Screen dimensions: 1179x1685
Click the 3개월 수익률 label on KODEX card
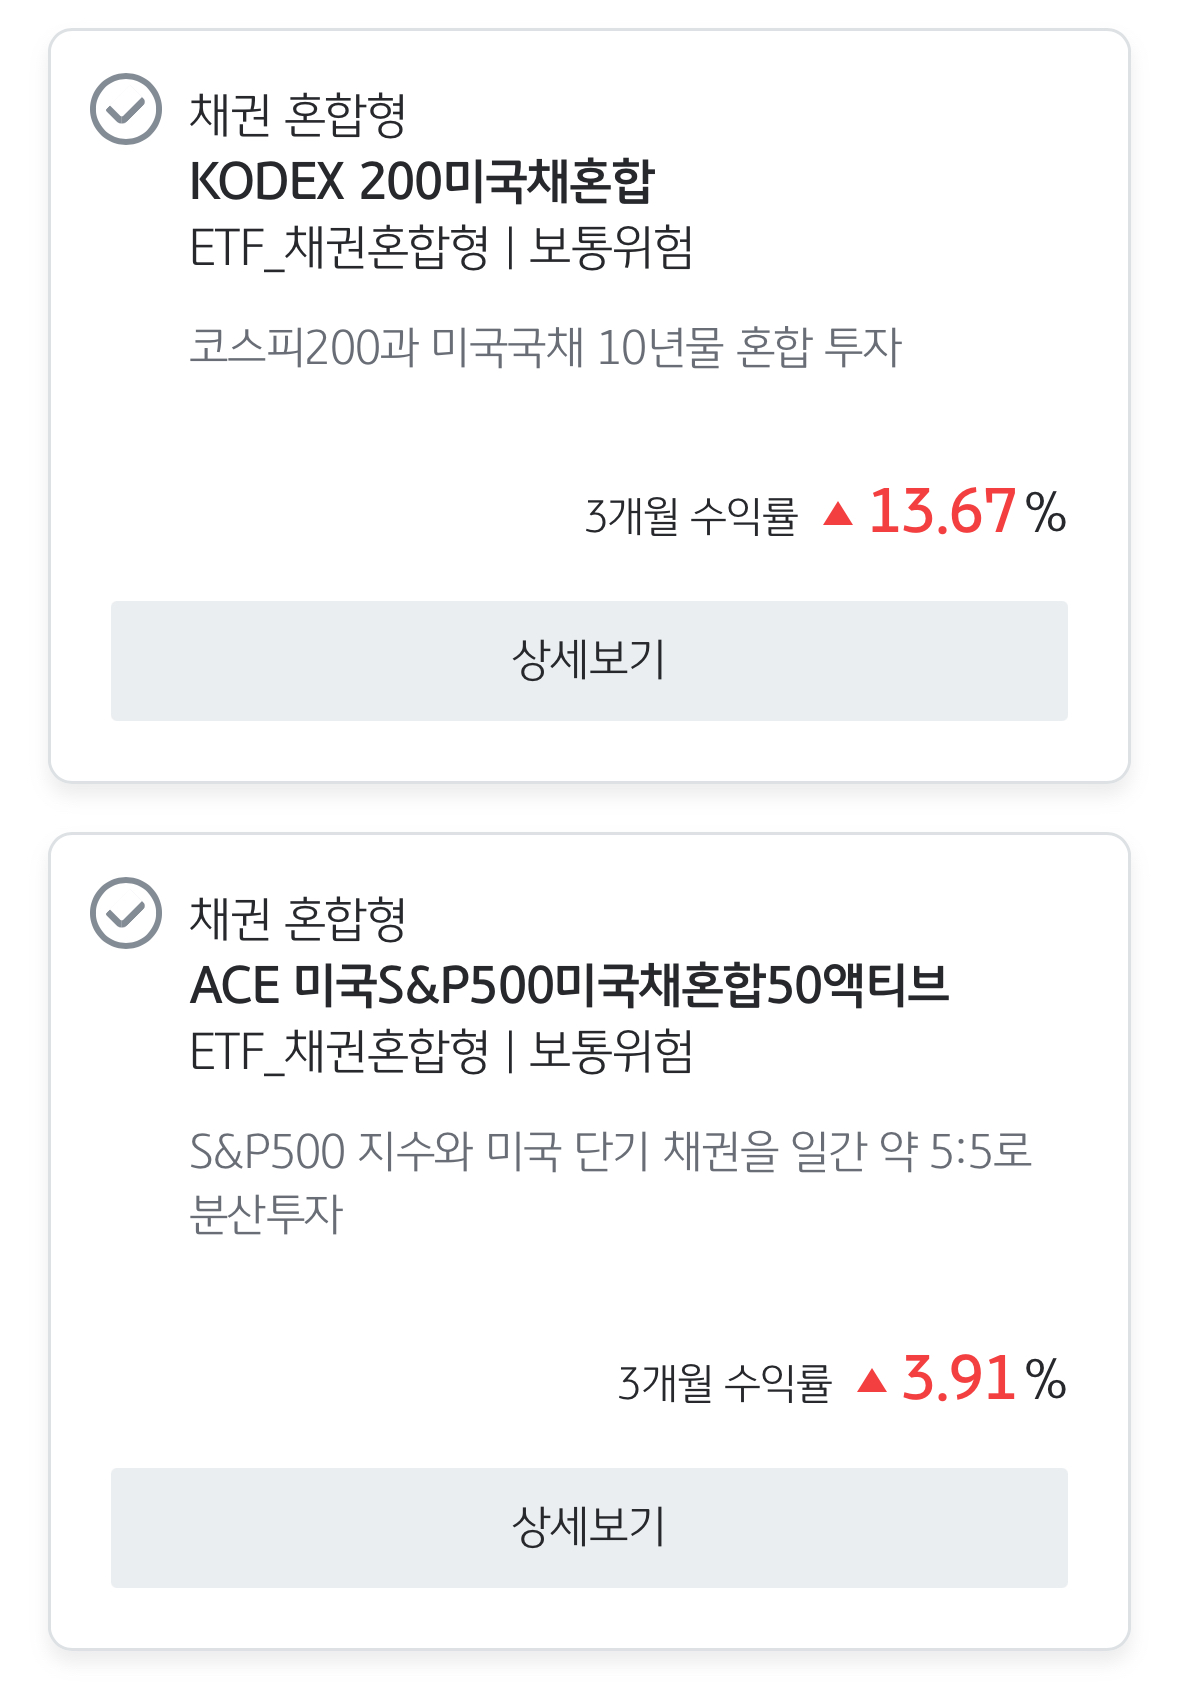691,516
